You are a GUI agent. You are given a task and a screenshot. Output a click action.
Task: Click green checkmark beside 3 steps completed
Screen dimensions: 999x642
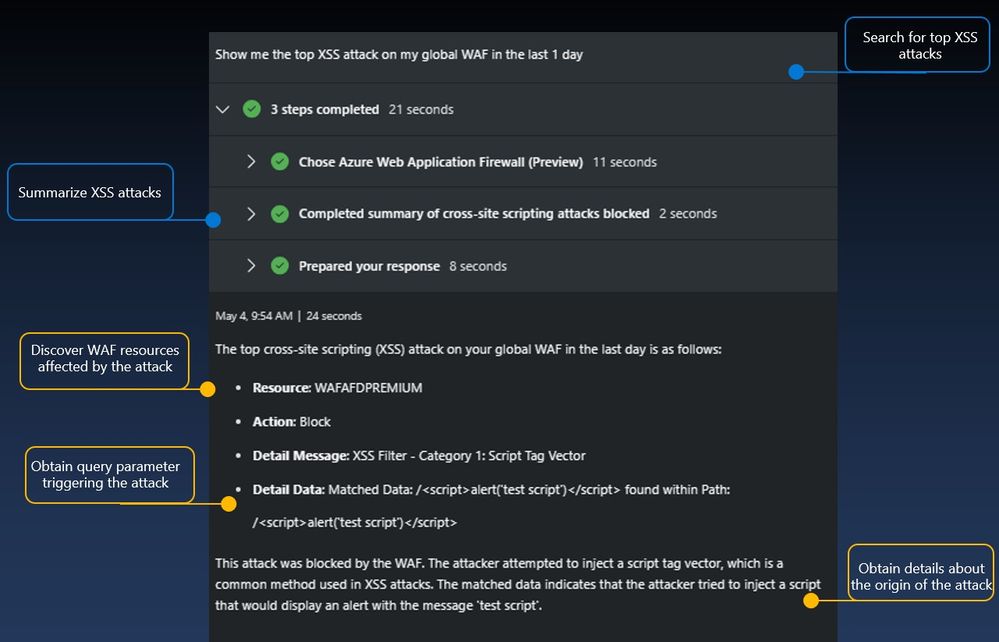click(252, 109)
